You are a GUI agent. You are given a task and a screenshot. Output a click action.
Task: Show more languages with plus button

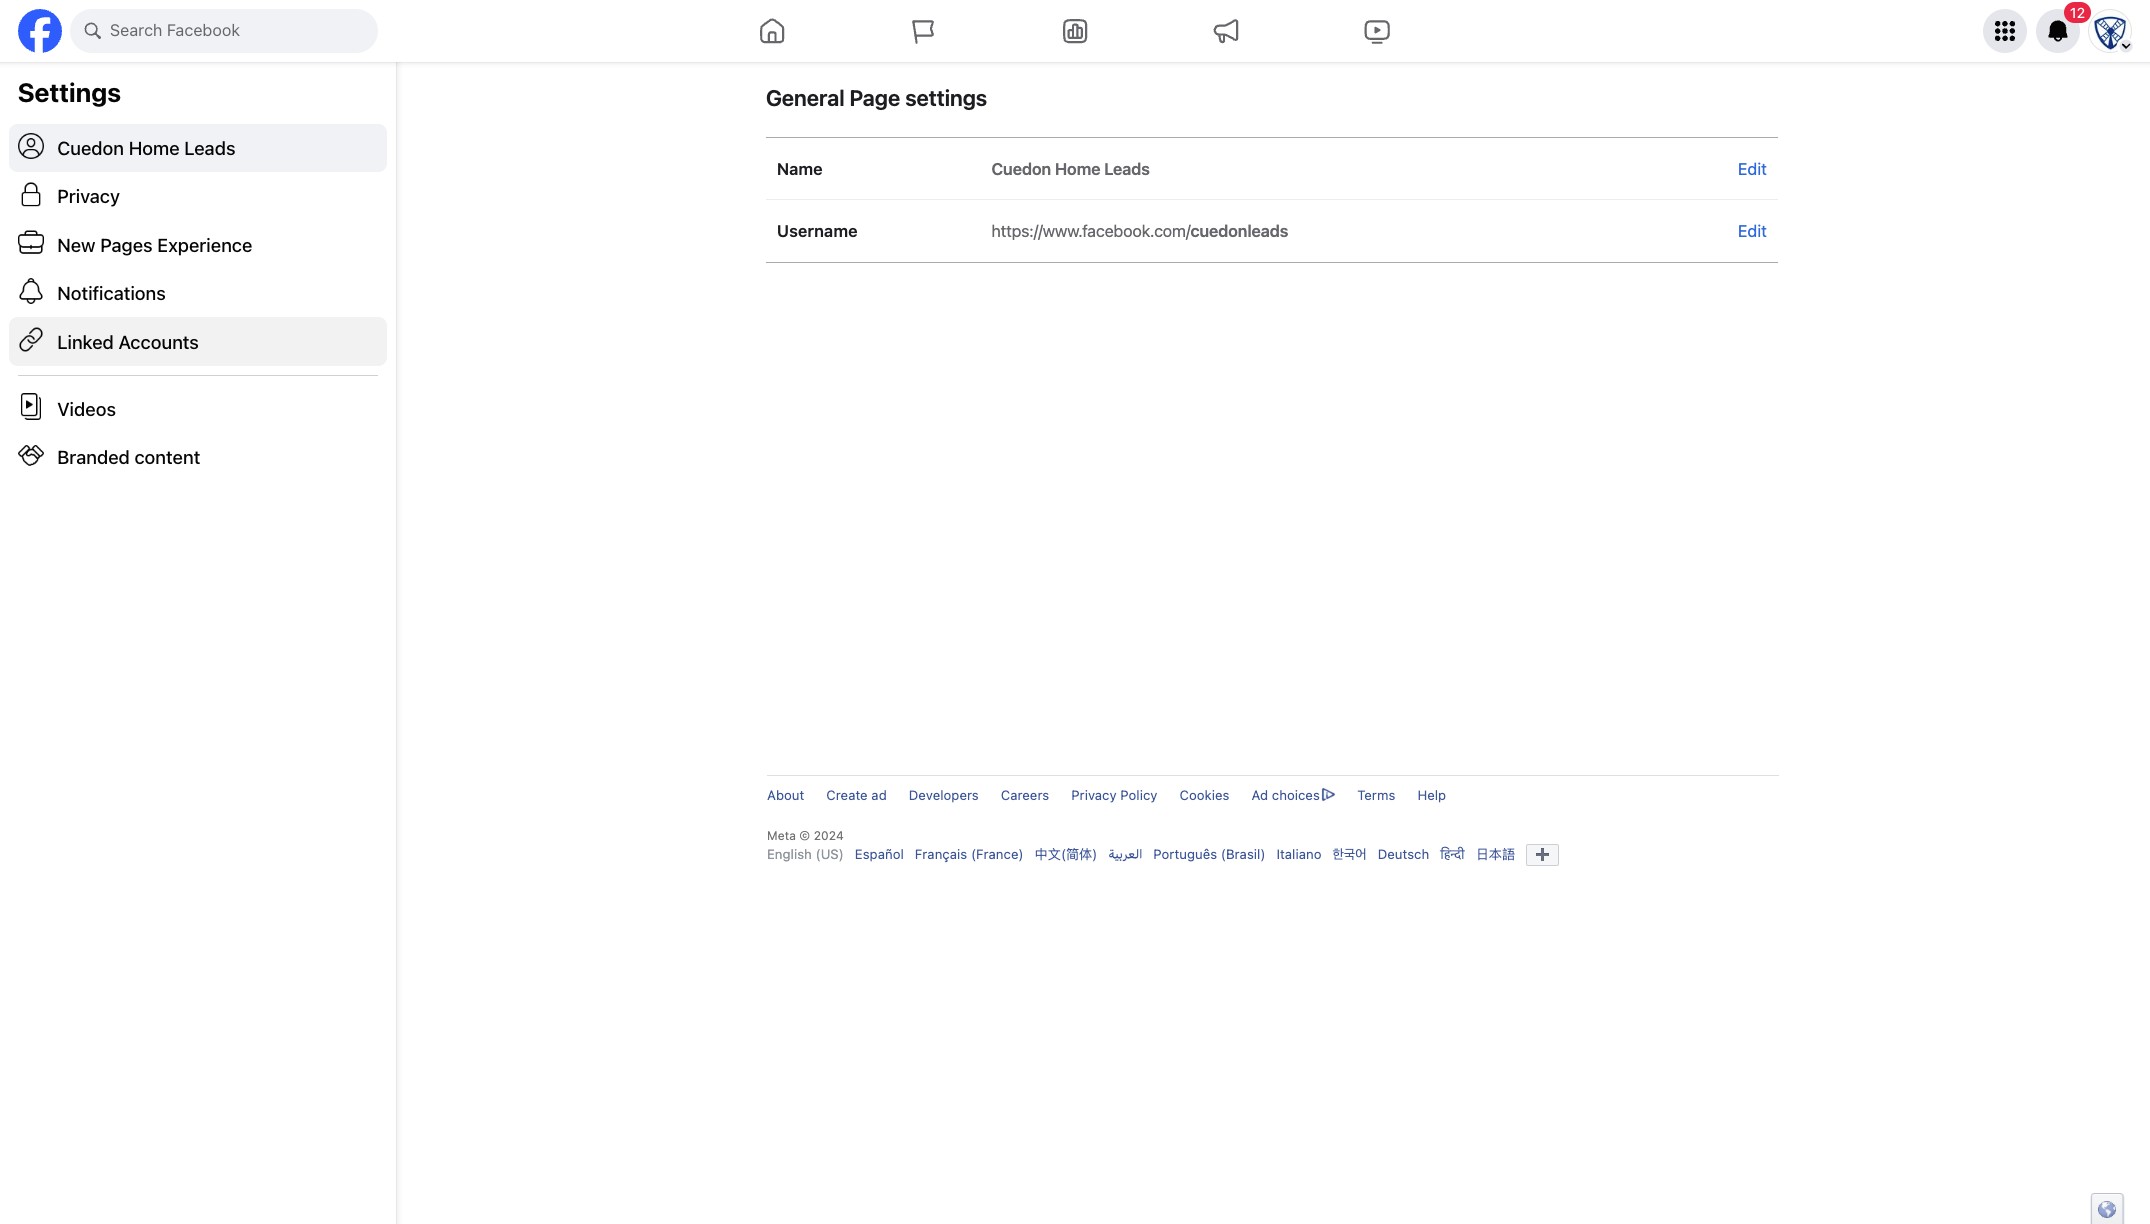1542,855
